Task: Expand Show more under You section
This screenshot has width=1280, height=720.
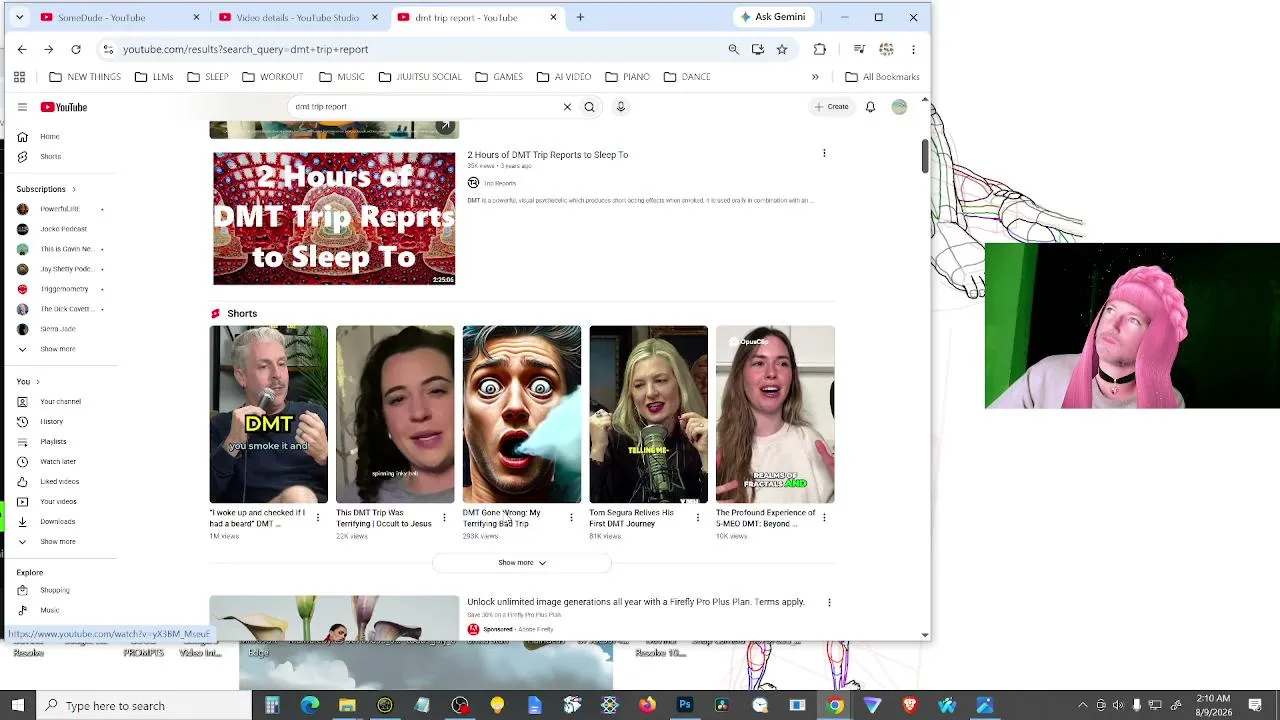Action: tap(58, 541)
